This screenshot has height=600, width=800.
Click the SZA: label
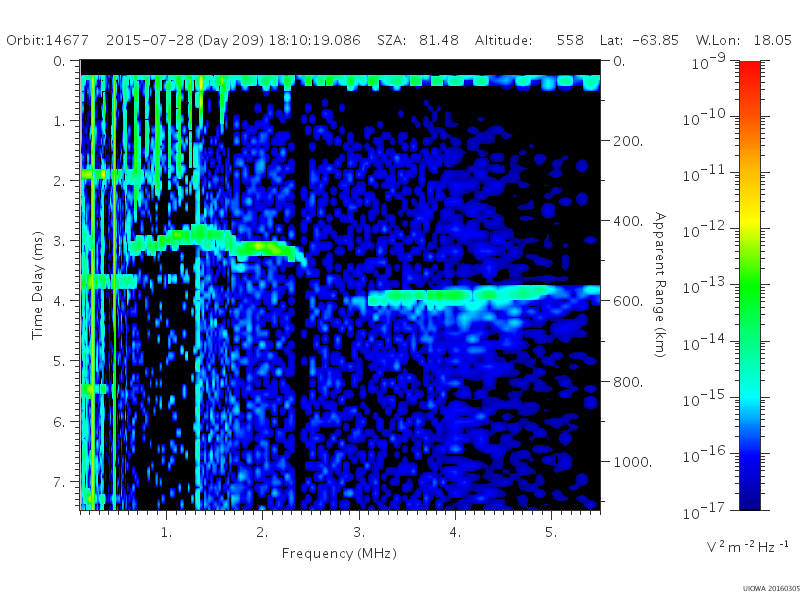pos(391,40)
